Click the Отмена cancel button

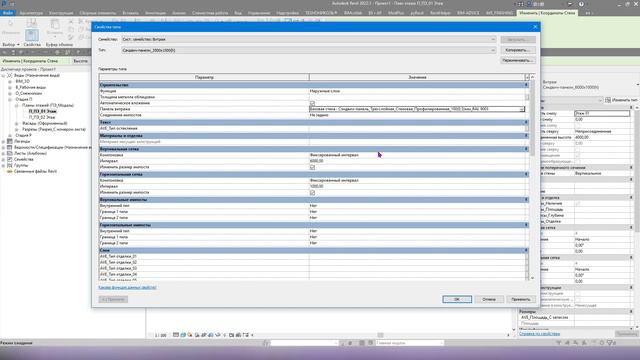coord(489,299)
